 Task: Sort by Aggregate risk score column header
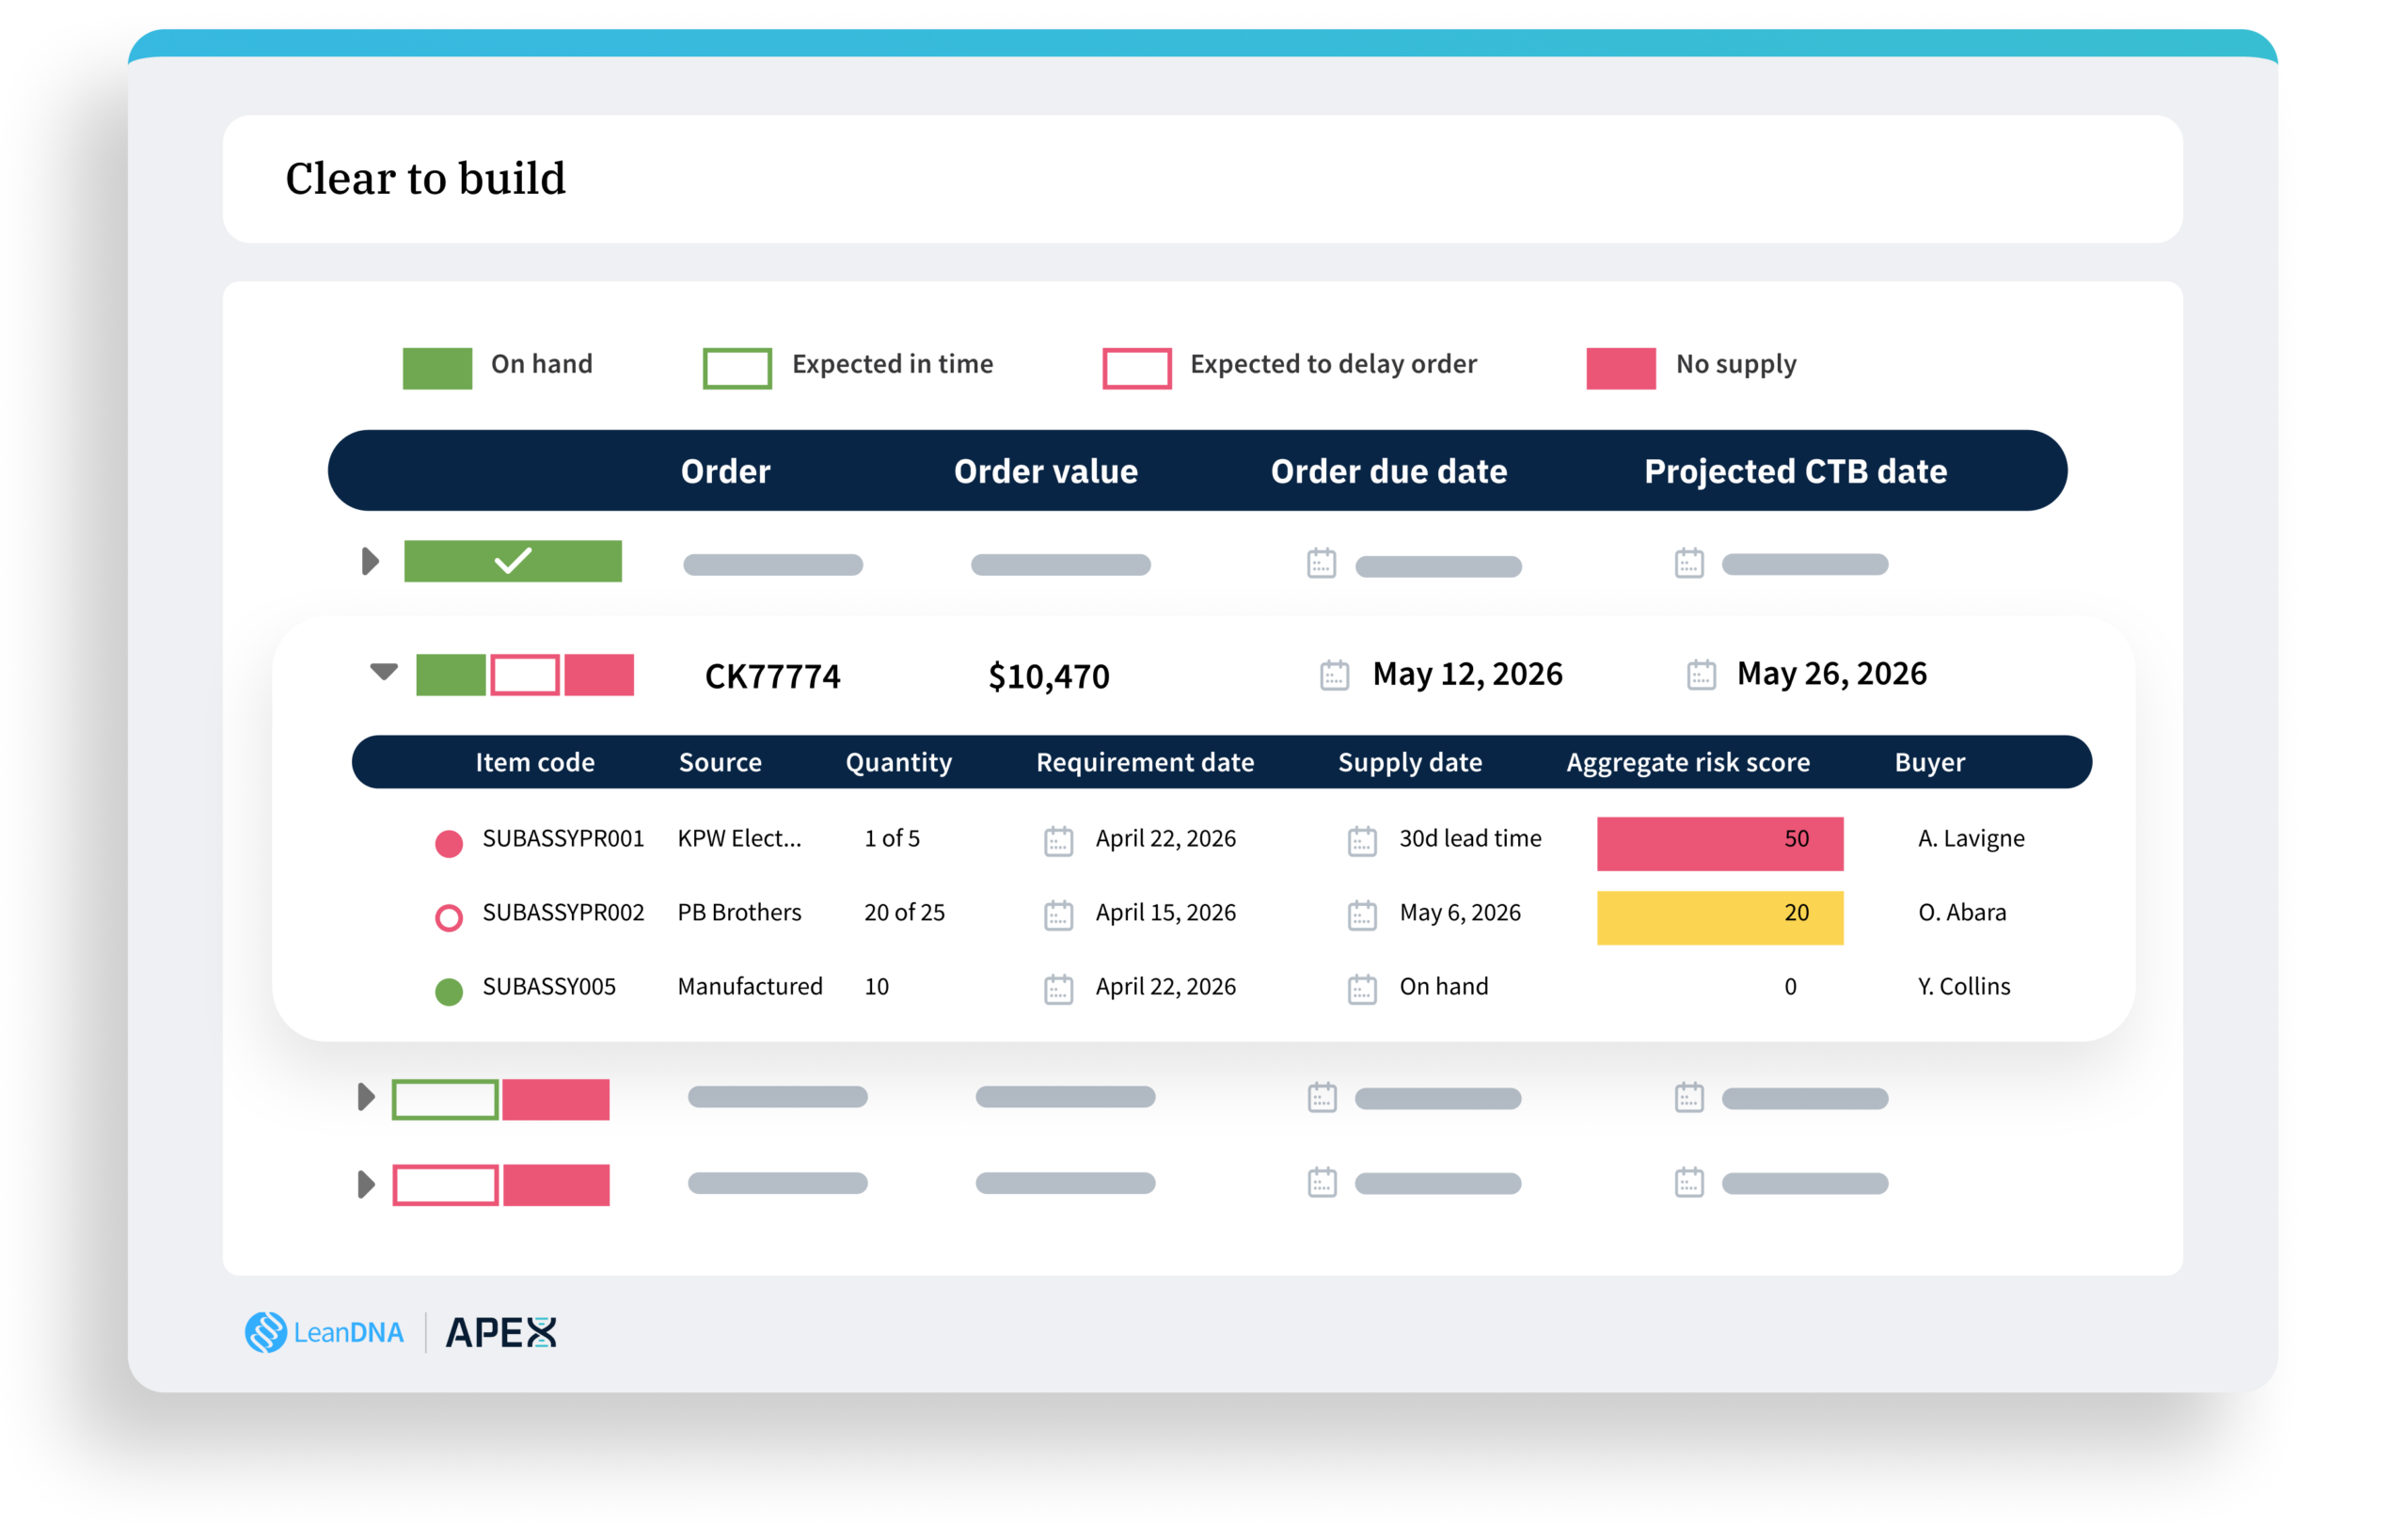[x=1688, y=763]
